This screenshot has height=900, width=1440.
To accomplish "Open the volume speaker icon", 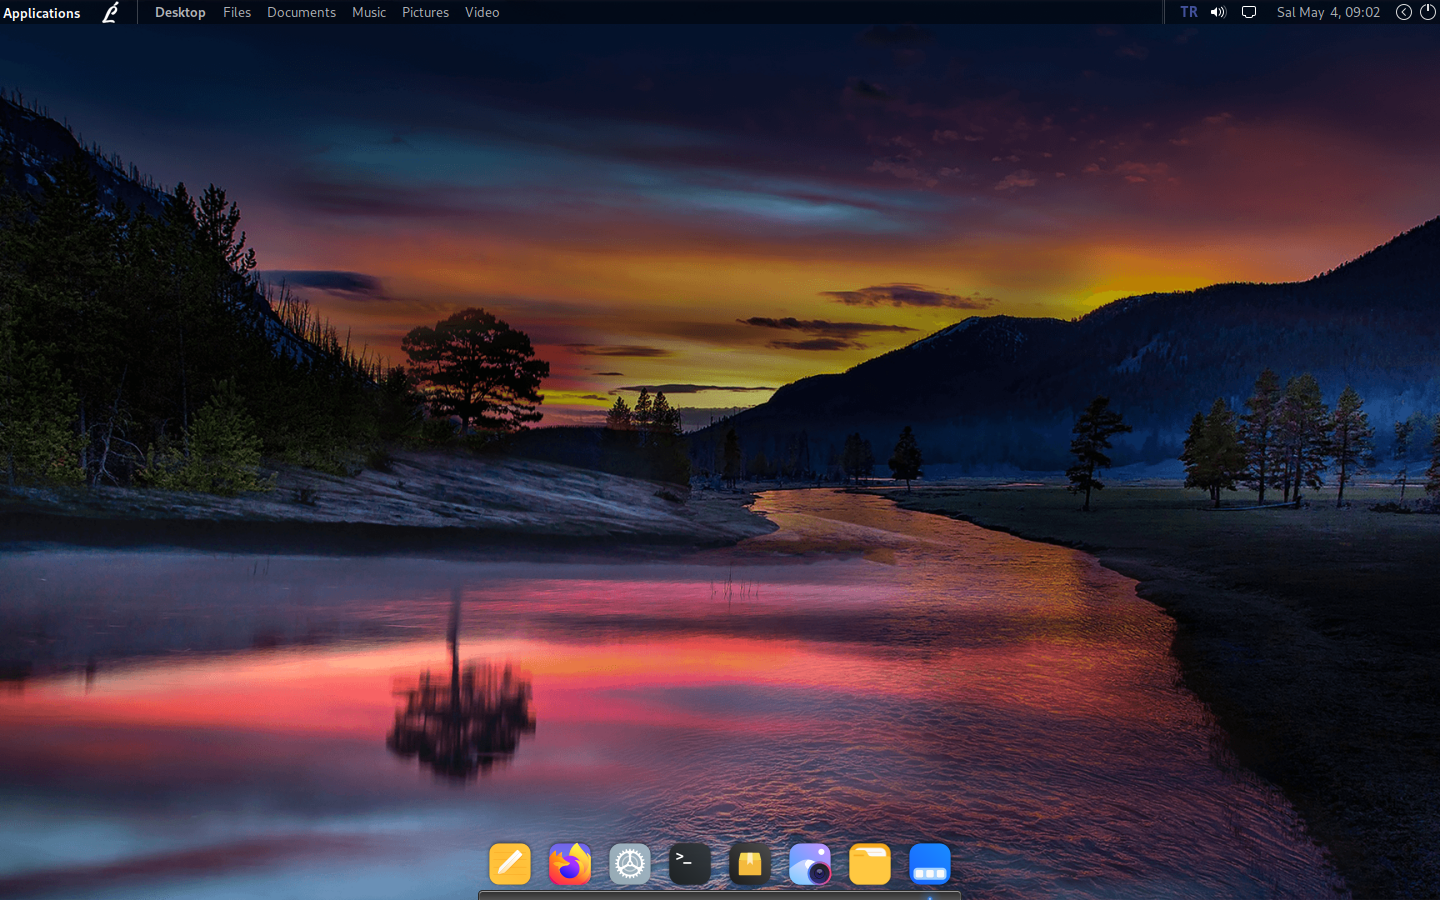I will click(1218, 12).
